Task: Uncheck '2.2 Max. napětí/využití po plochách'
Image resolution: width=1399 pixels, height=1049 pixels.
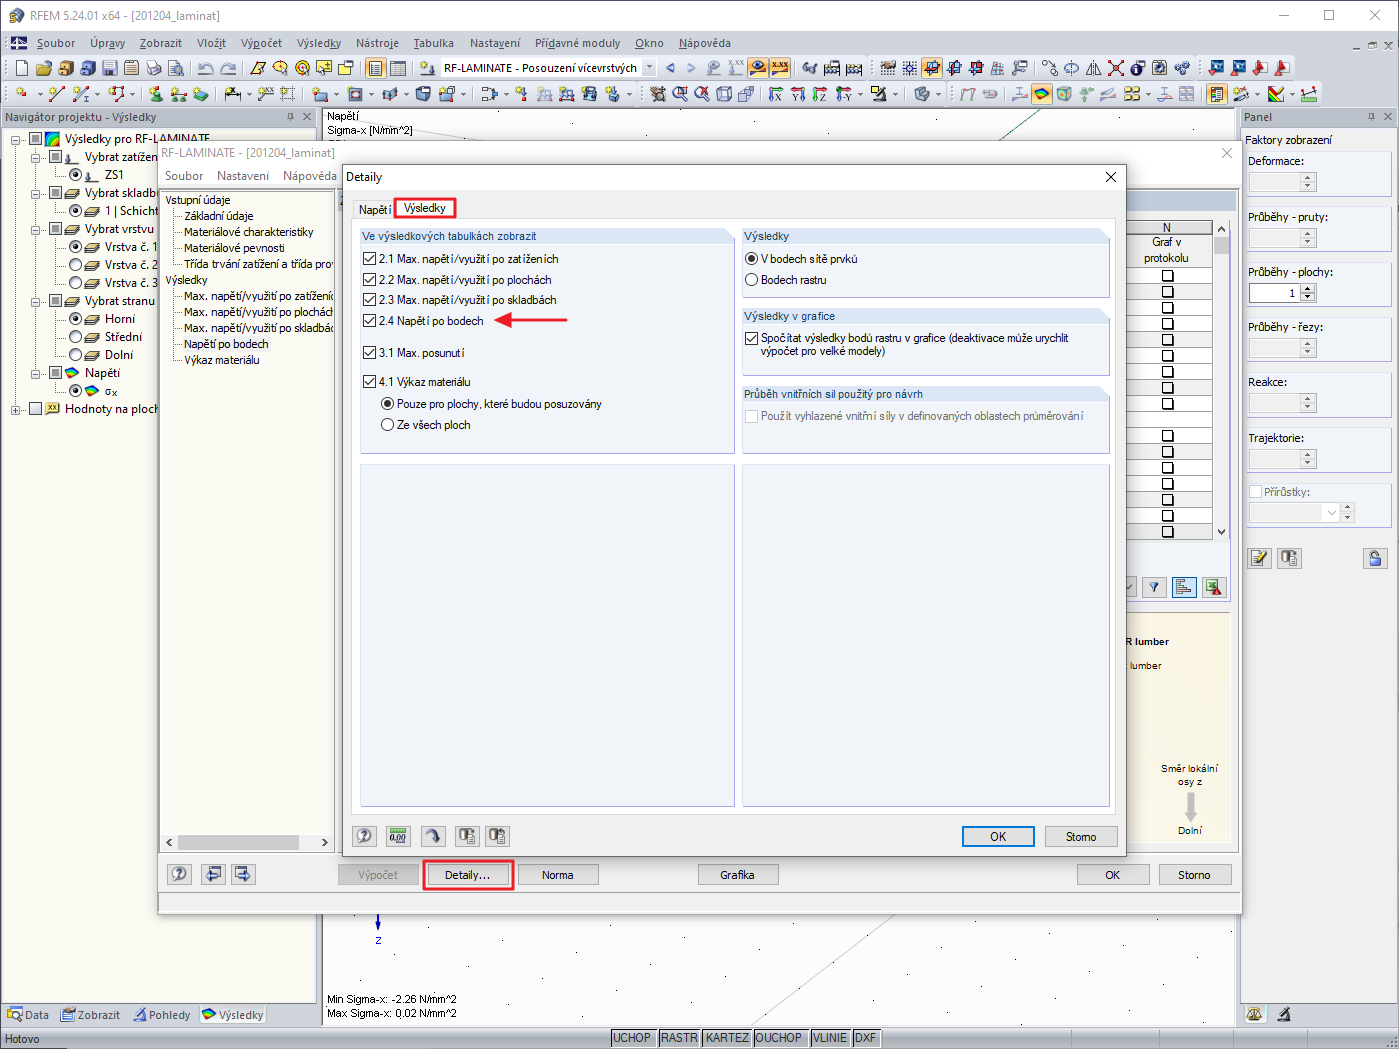Action: 370,280
